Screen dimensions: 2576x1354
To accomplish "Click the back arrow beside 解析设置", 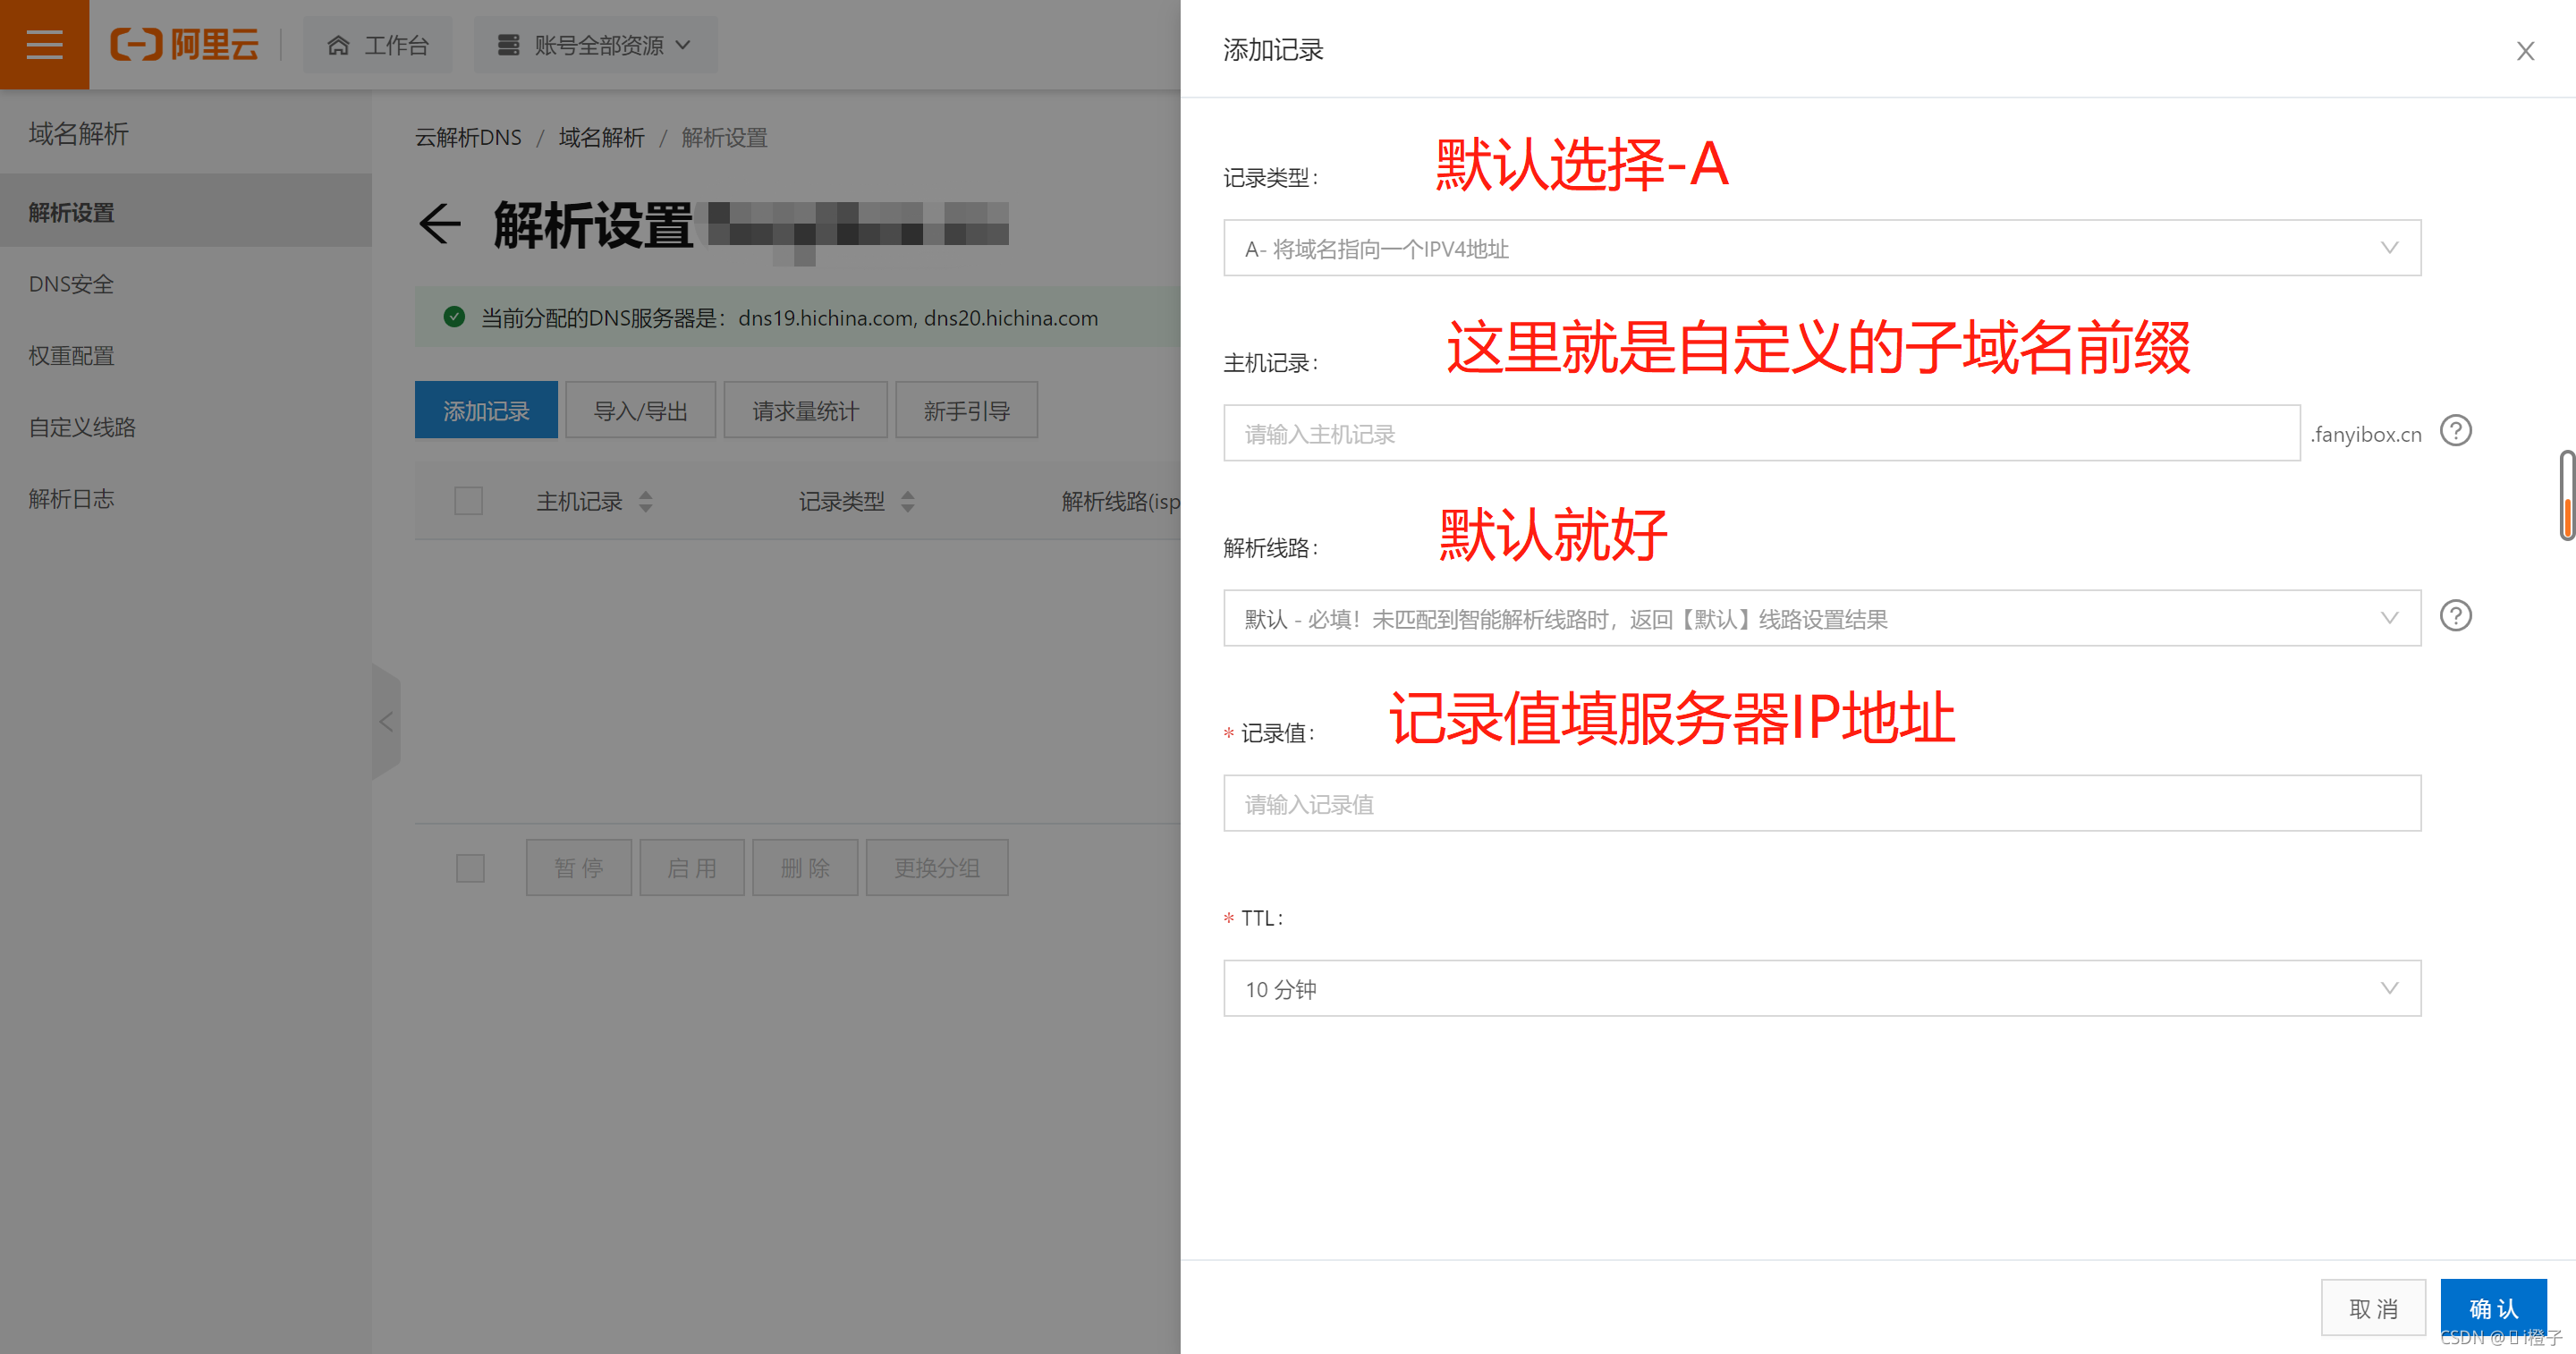I will [x=440, y=223].
